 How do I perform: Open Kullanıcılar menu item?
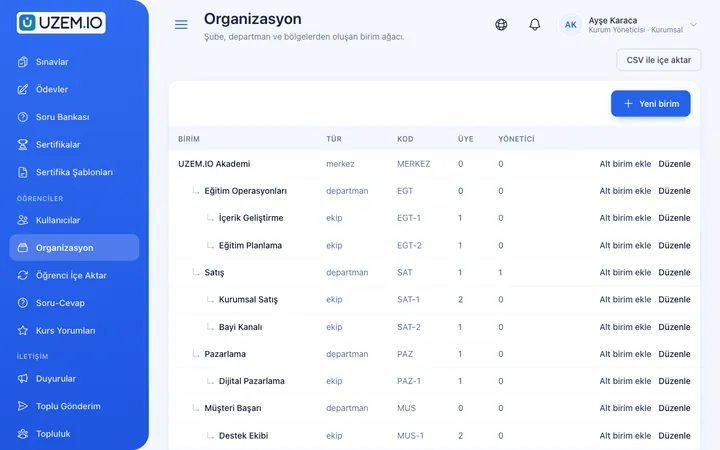tap(74, 220)
